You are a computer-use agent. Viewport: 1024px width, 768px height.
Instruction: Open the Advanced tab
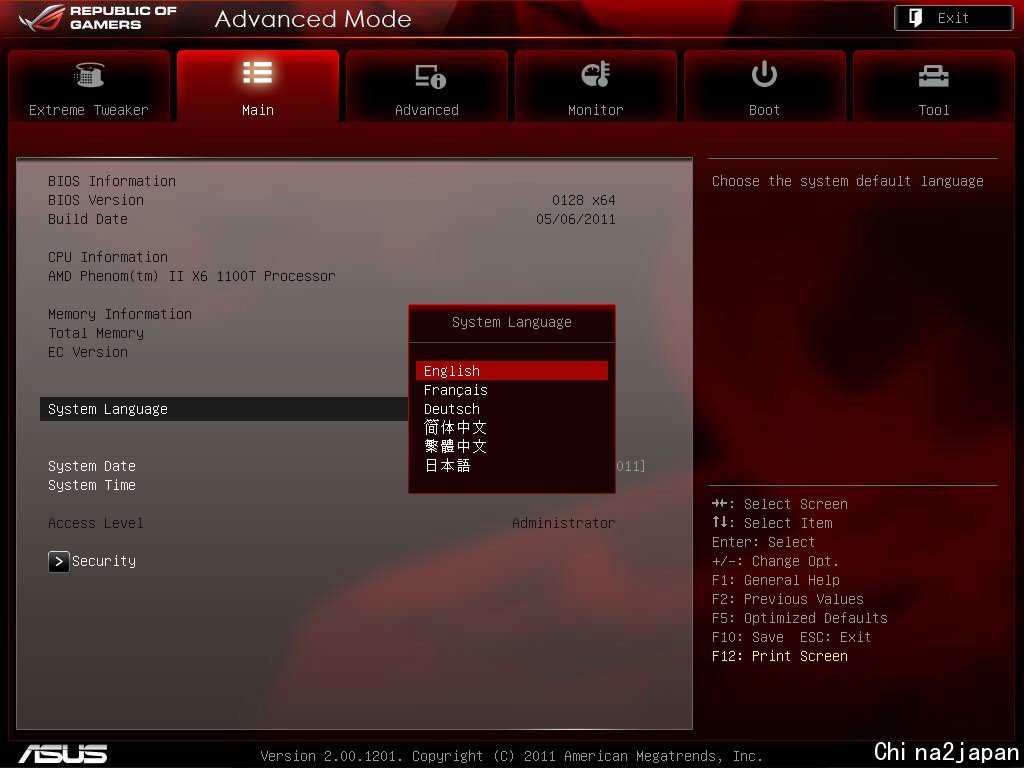pos(426,86)
